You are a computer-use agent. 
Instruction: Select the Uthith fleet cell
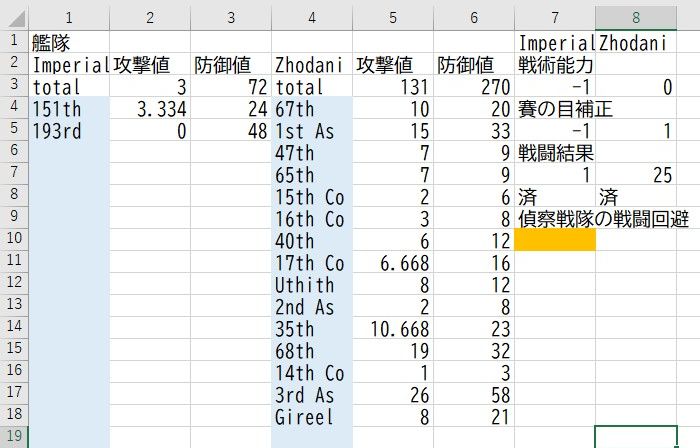click(312, 284)
